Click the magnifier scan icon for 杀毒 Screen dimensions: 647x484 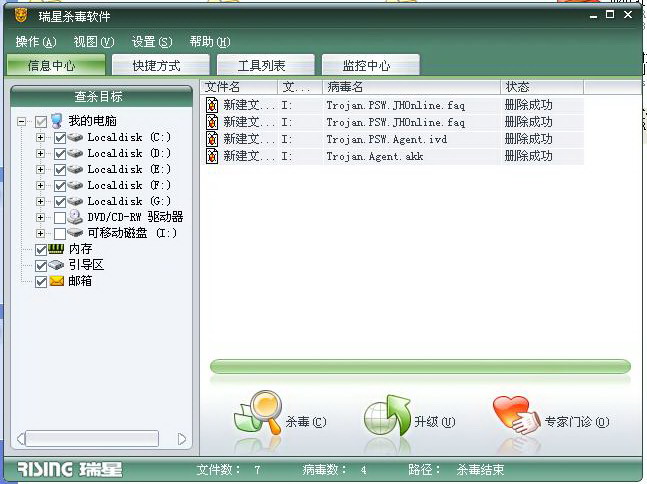click(x=258, y=412)
